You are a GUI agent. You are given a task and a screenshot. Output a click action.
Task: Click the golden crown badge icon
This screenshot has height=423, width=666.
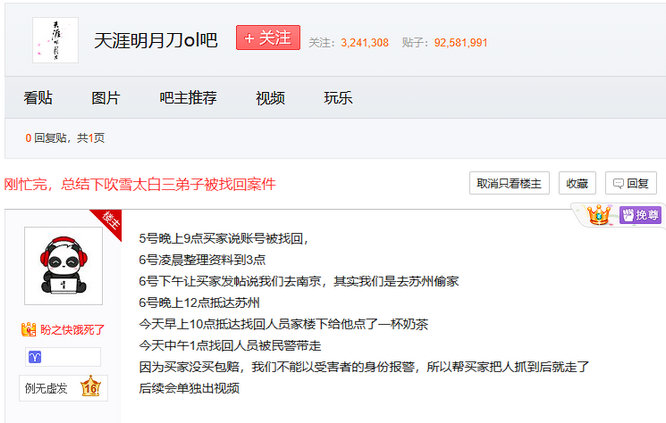tap(599, 214)
